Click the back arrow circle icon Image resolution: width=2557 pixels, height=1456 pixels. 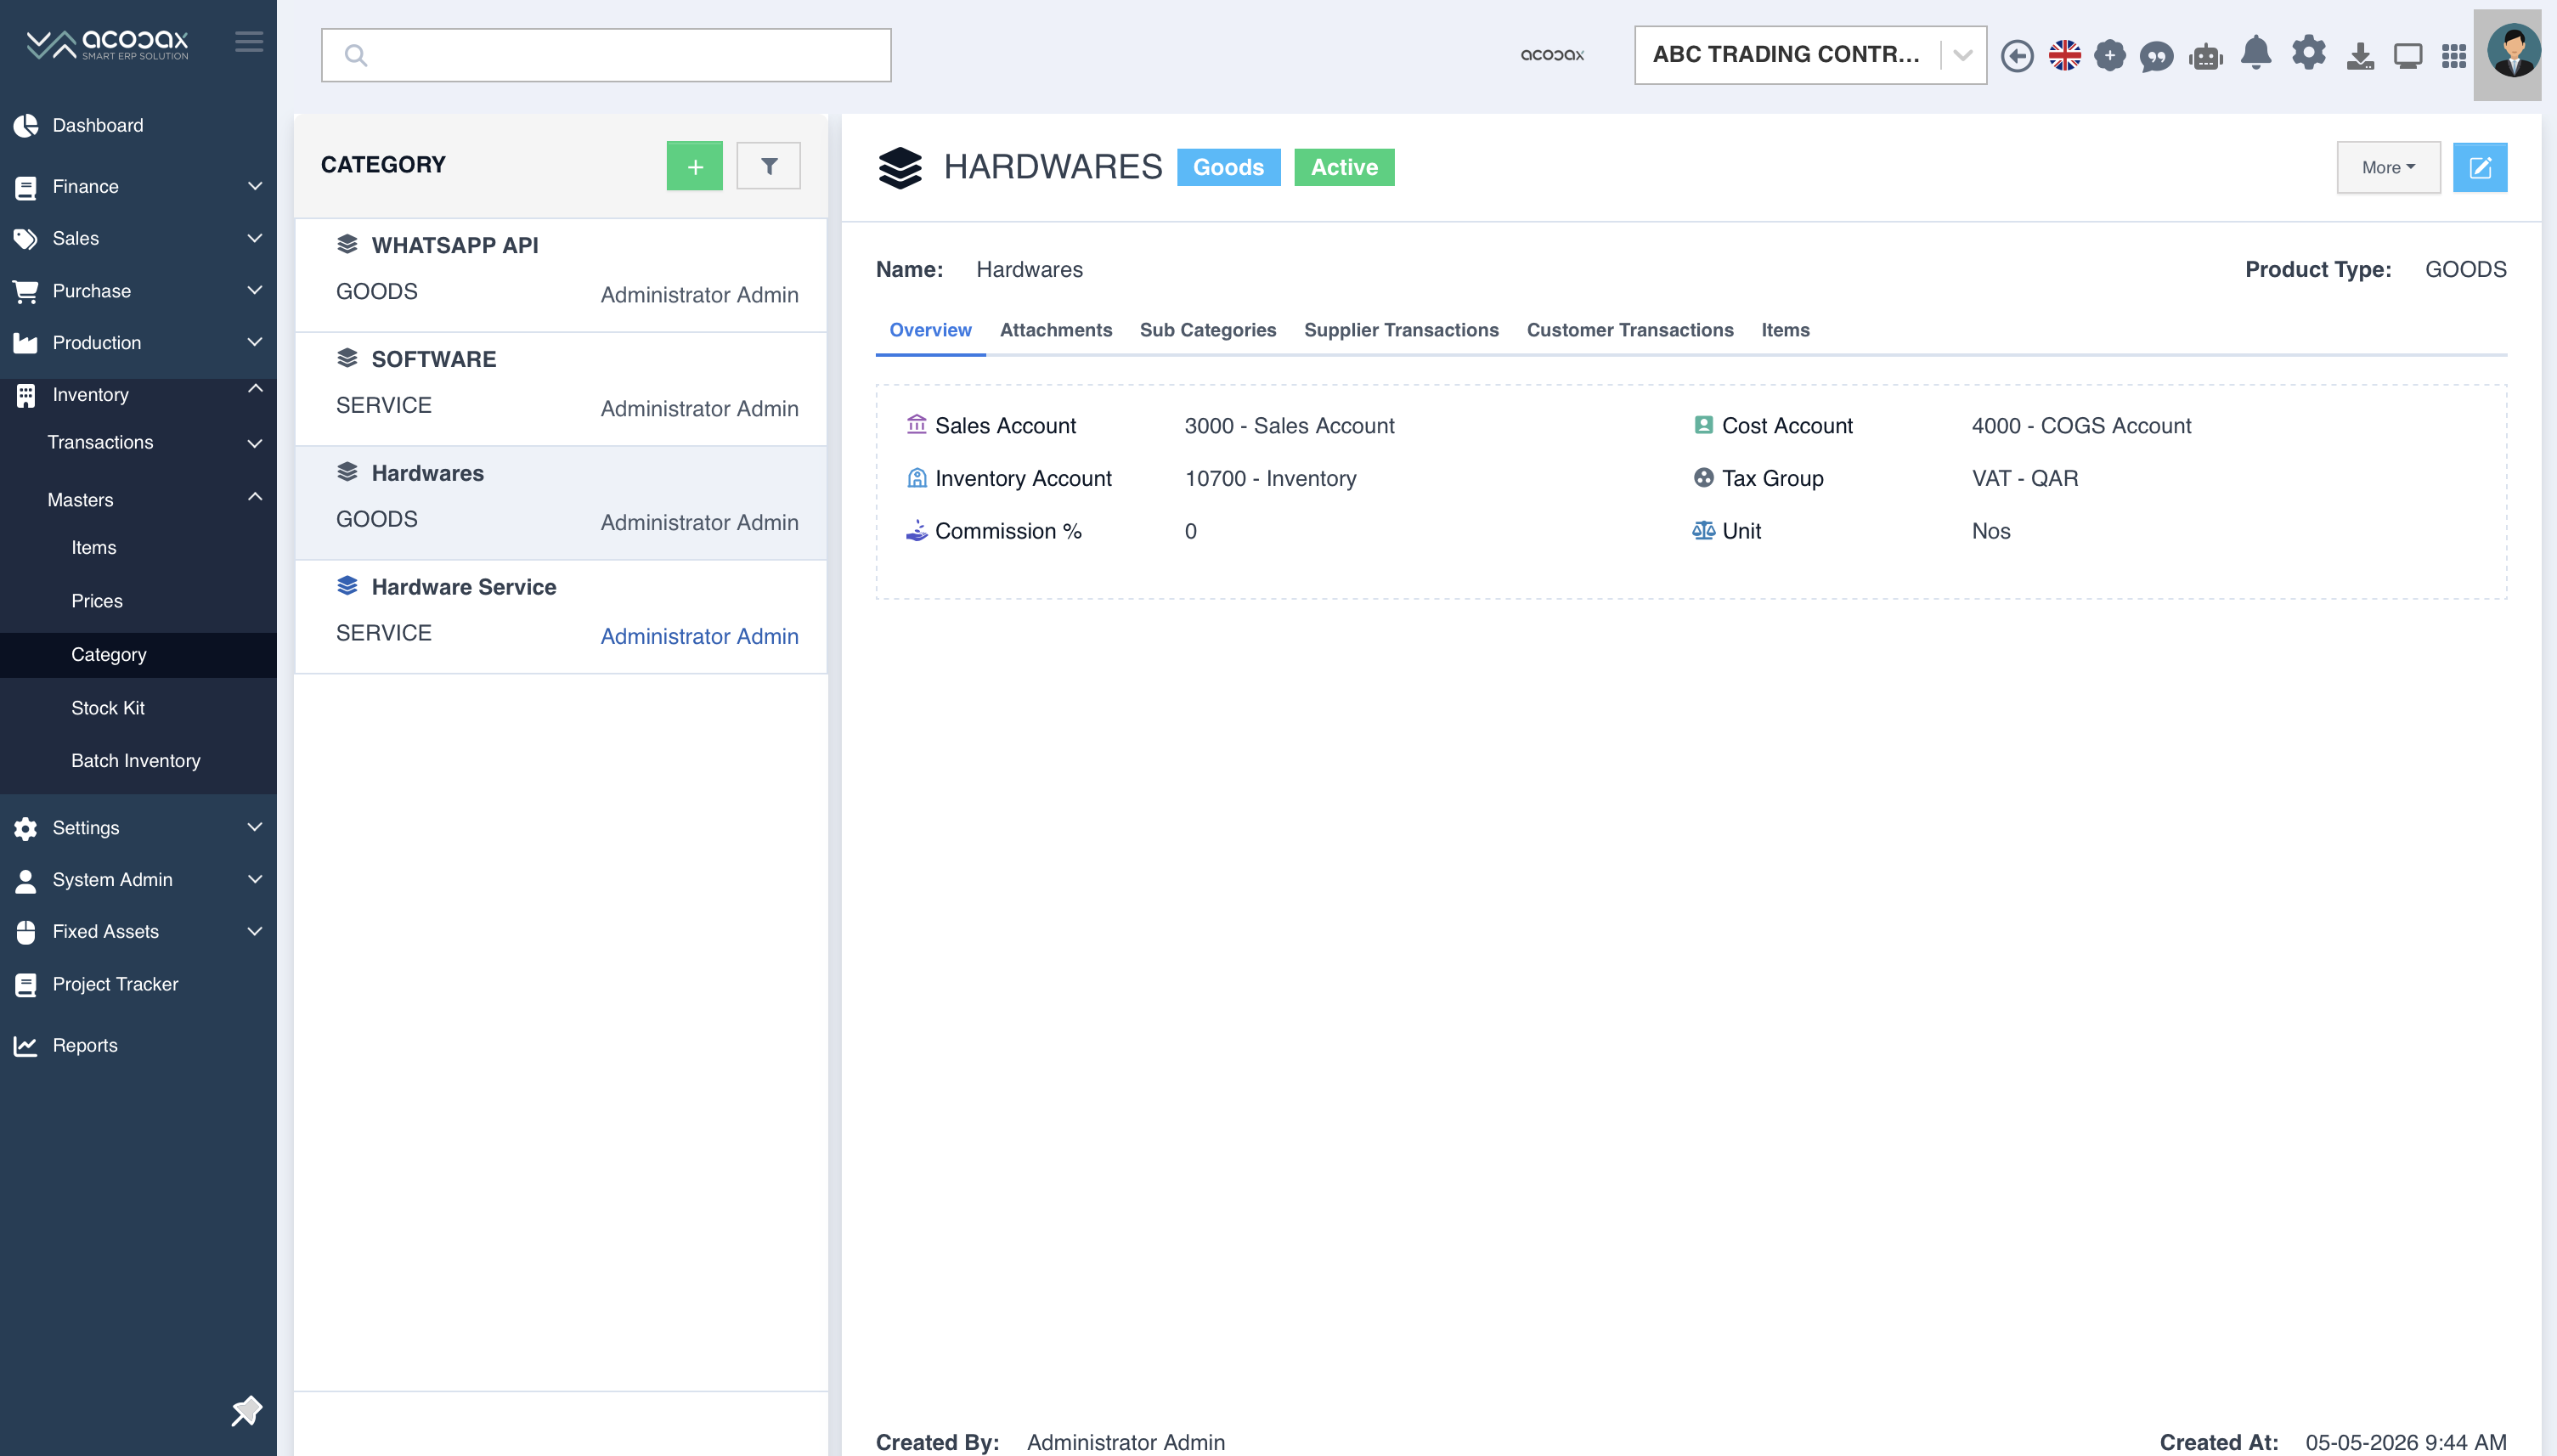tap(2017, 55)
